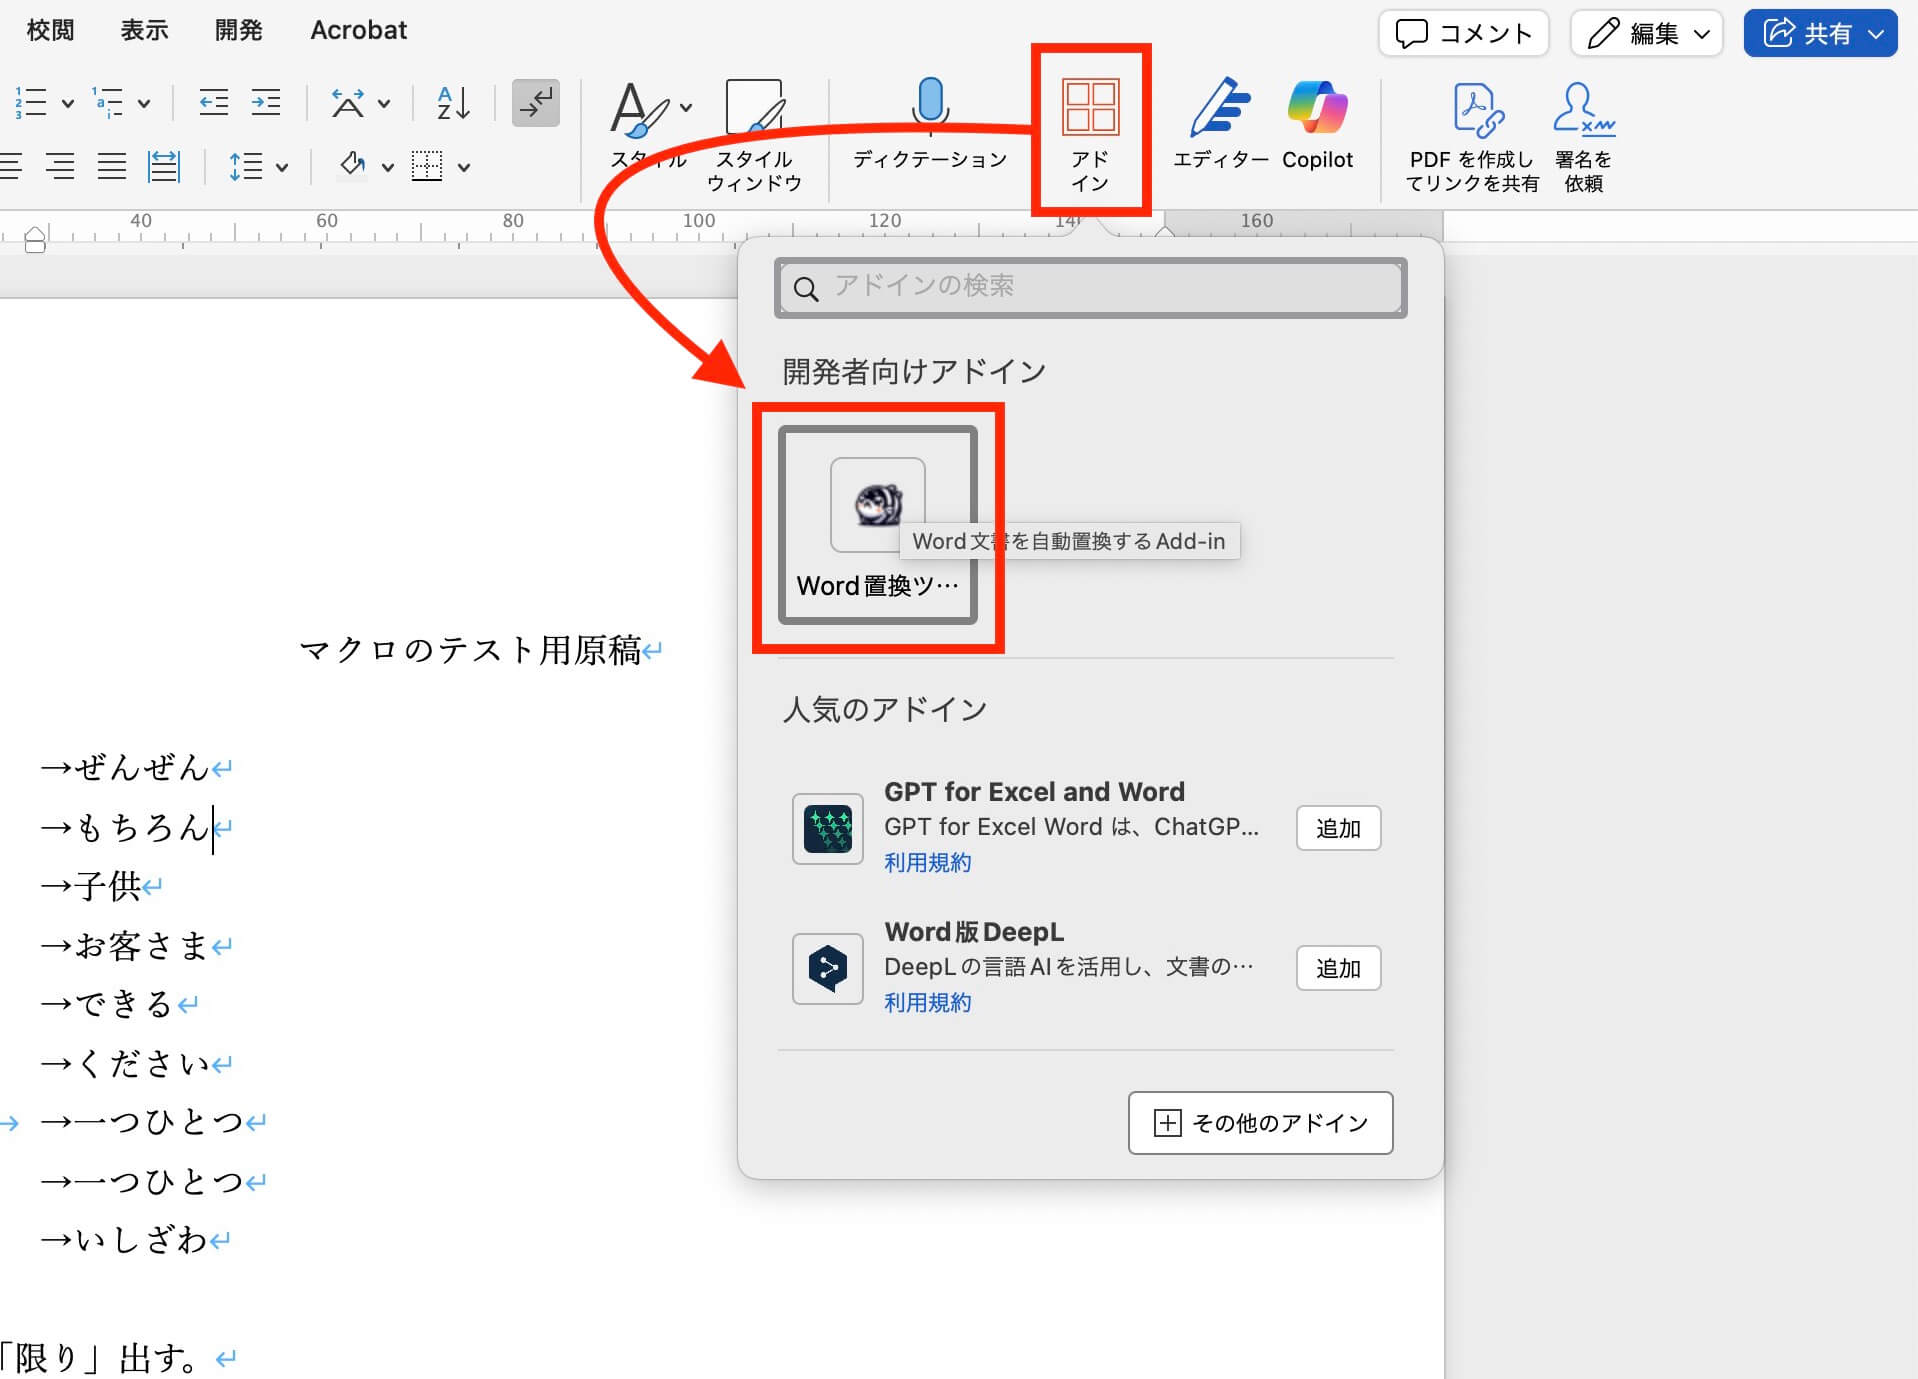This screenshot has height=1379, width=1918.
Task: Expand multilevel list dropdown arrow
Action: (144, 103)
